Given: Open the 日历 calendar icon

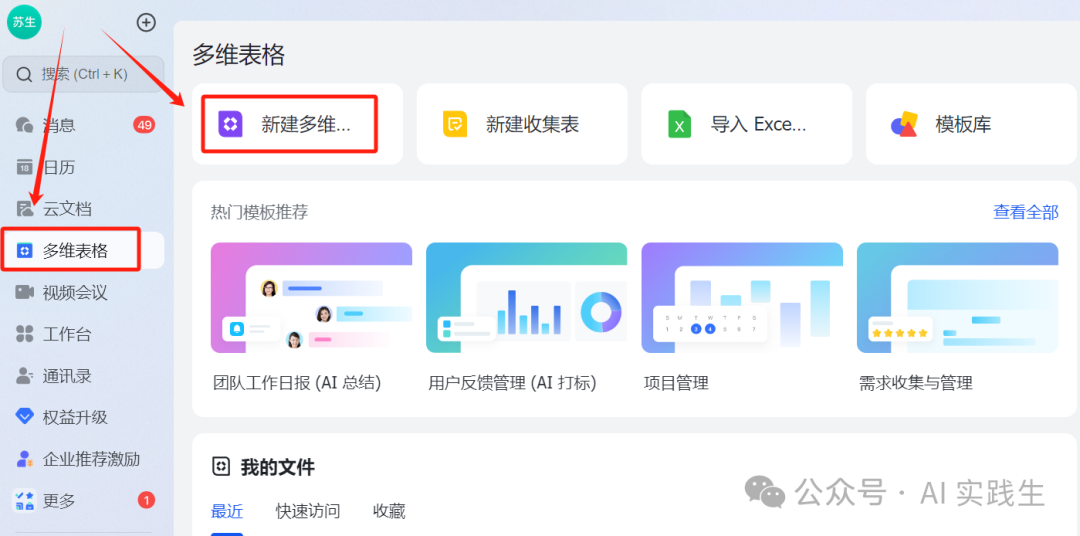Looking at the screenshot, I should click(25, 167).
